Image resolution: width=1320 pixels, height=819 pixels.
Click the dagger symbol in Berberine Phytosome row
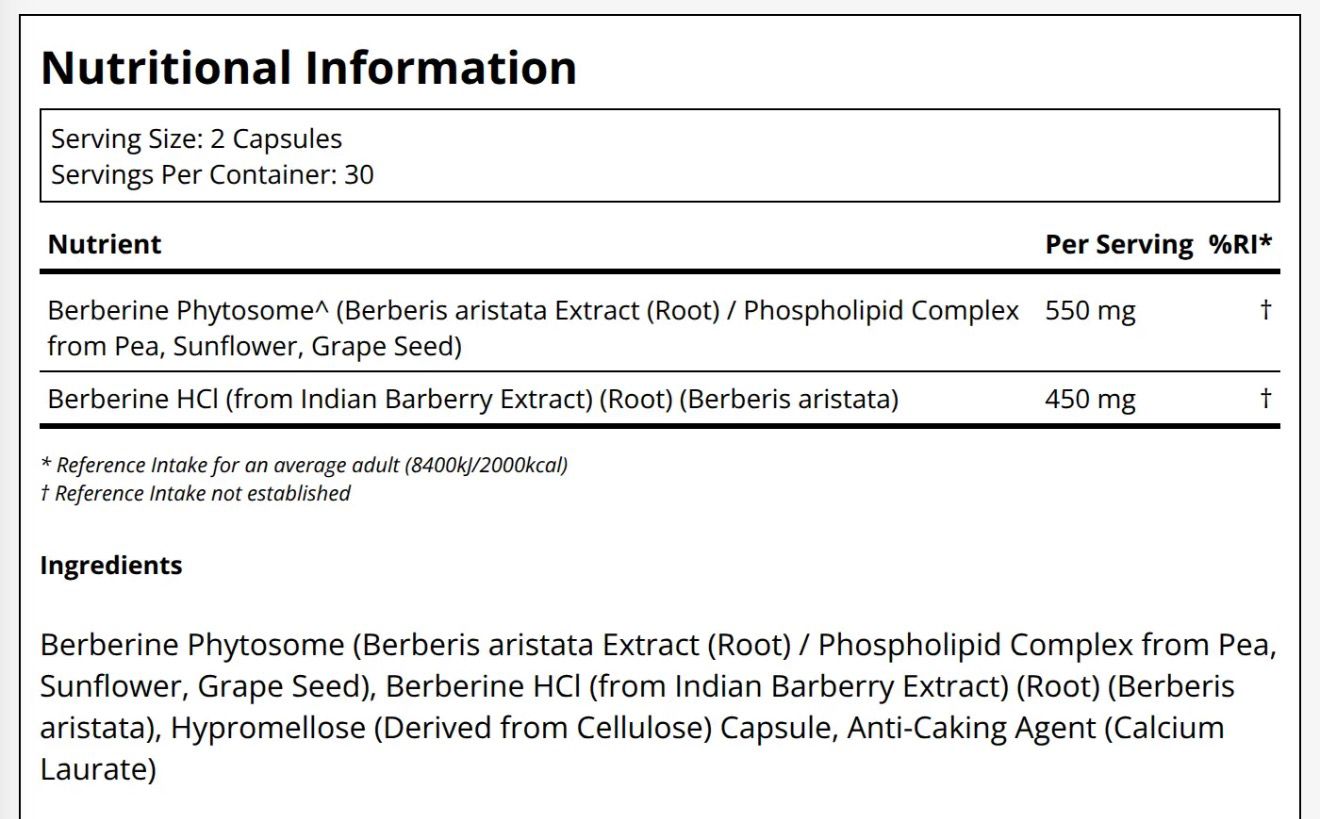coord(1265,311)
